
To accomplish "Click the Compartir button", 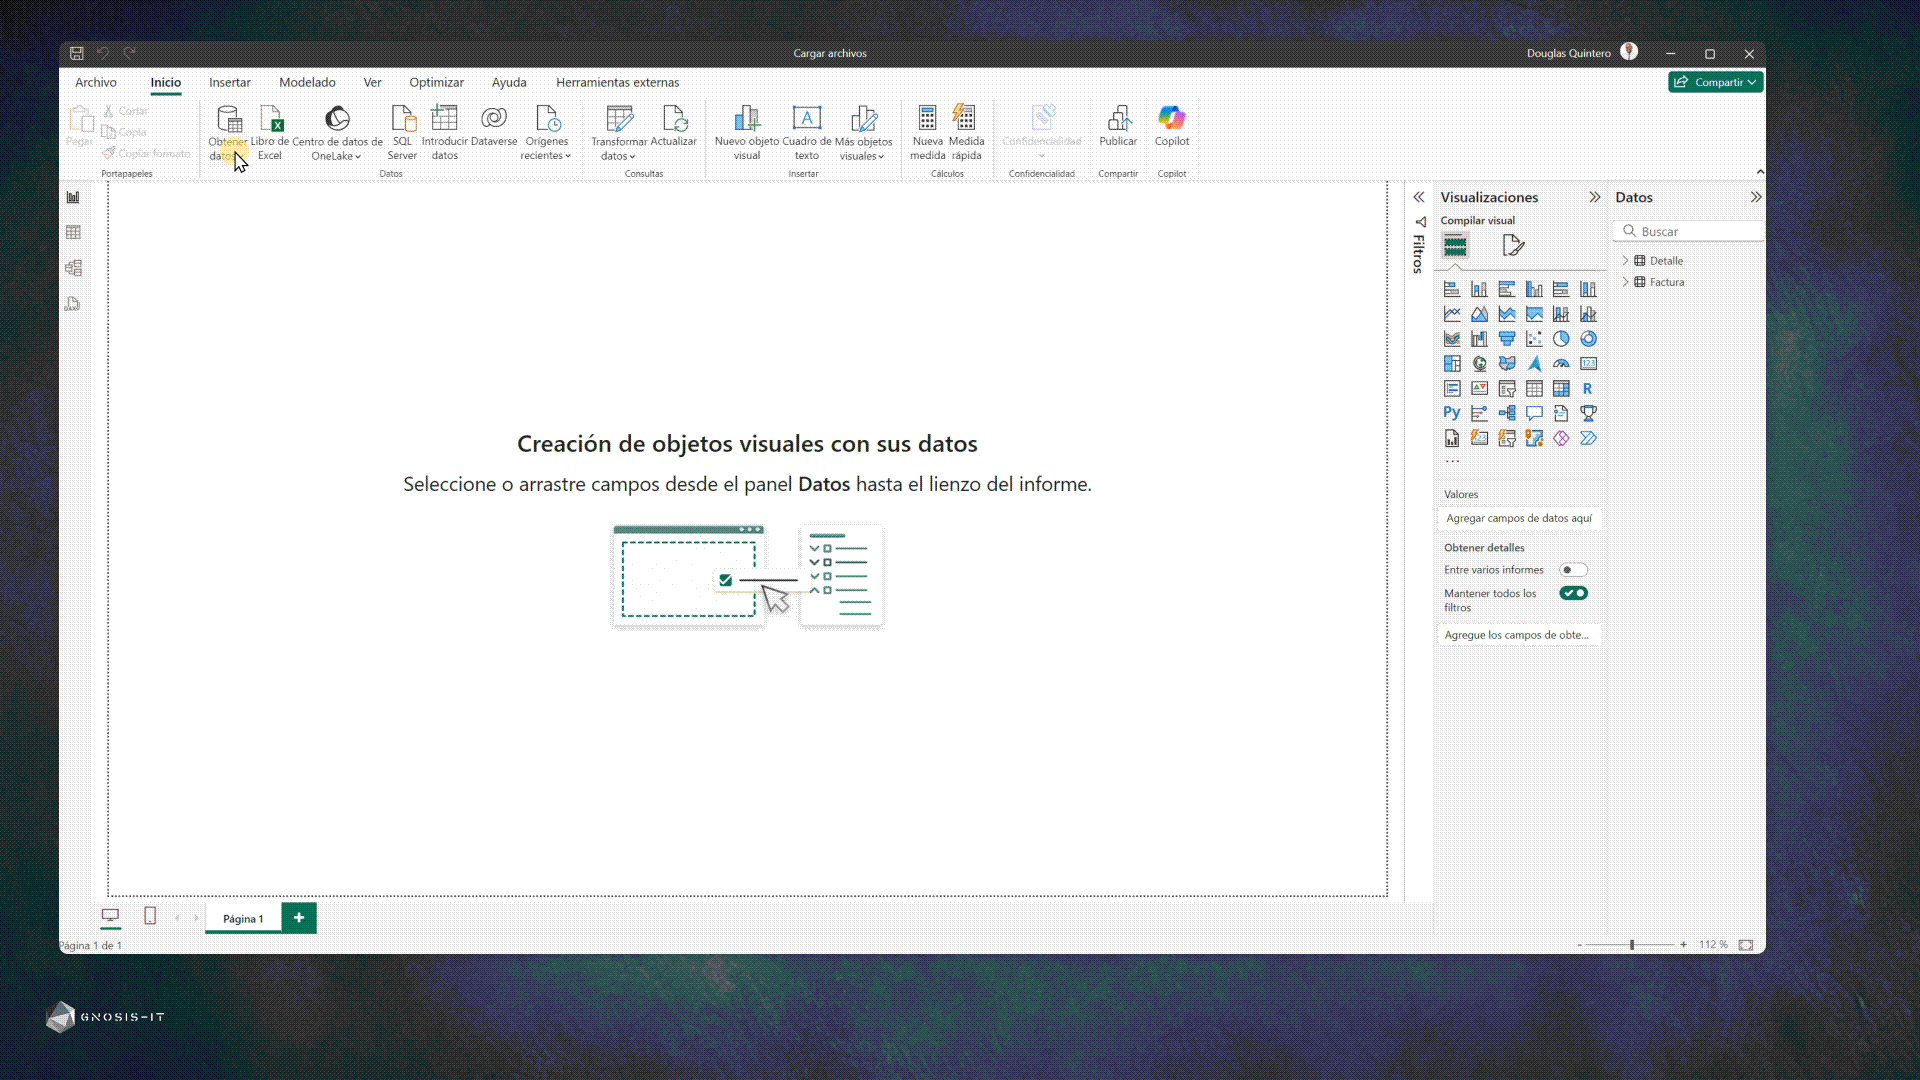I will (x=1715, y=82).
